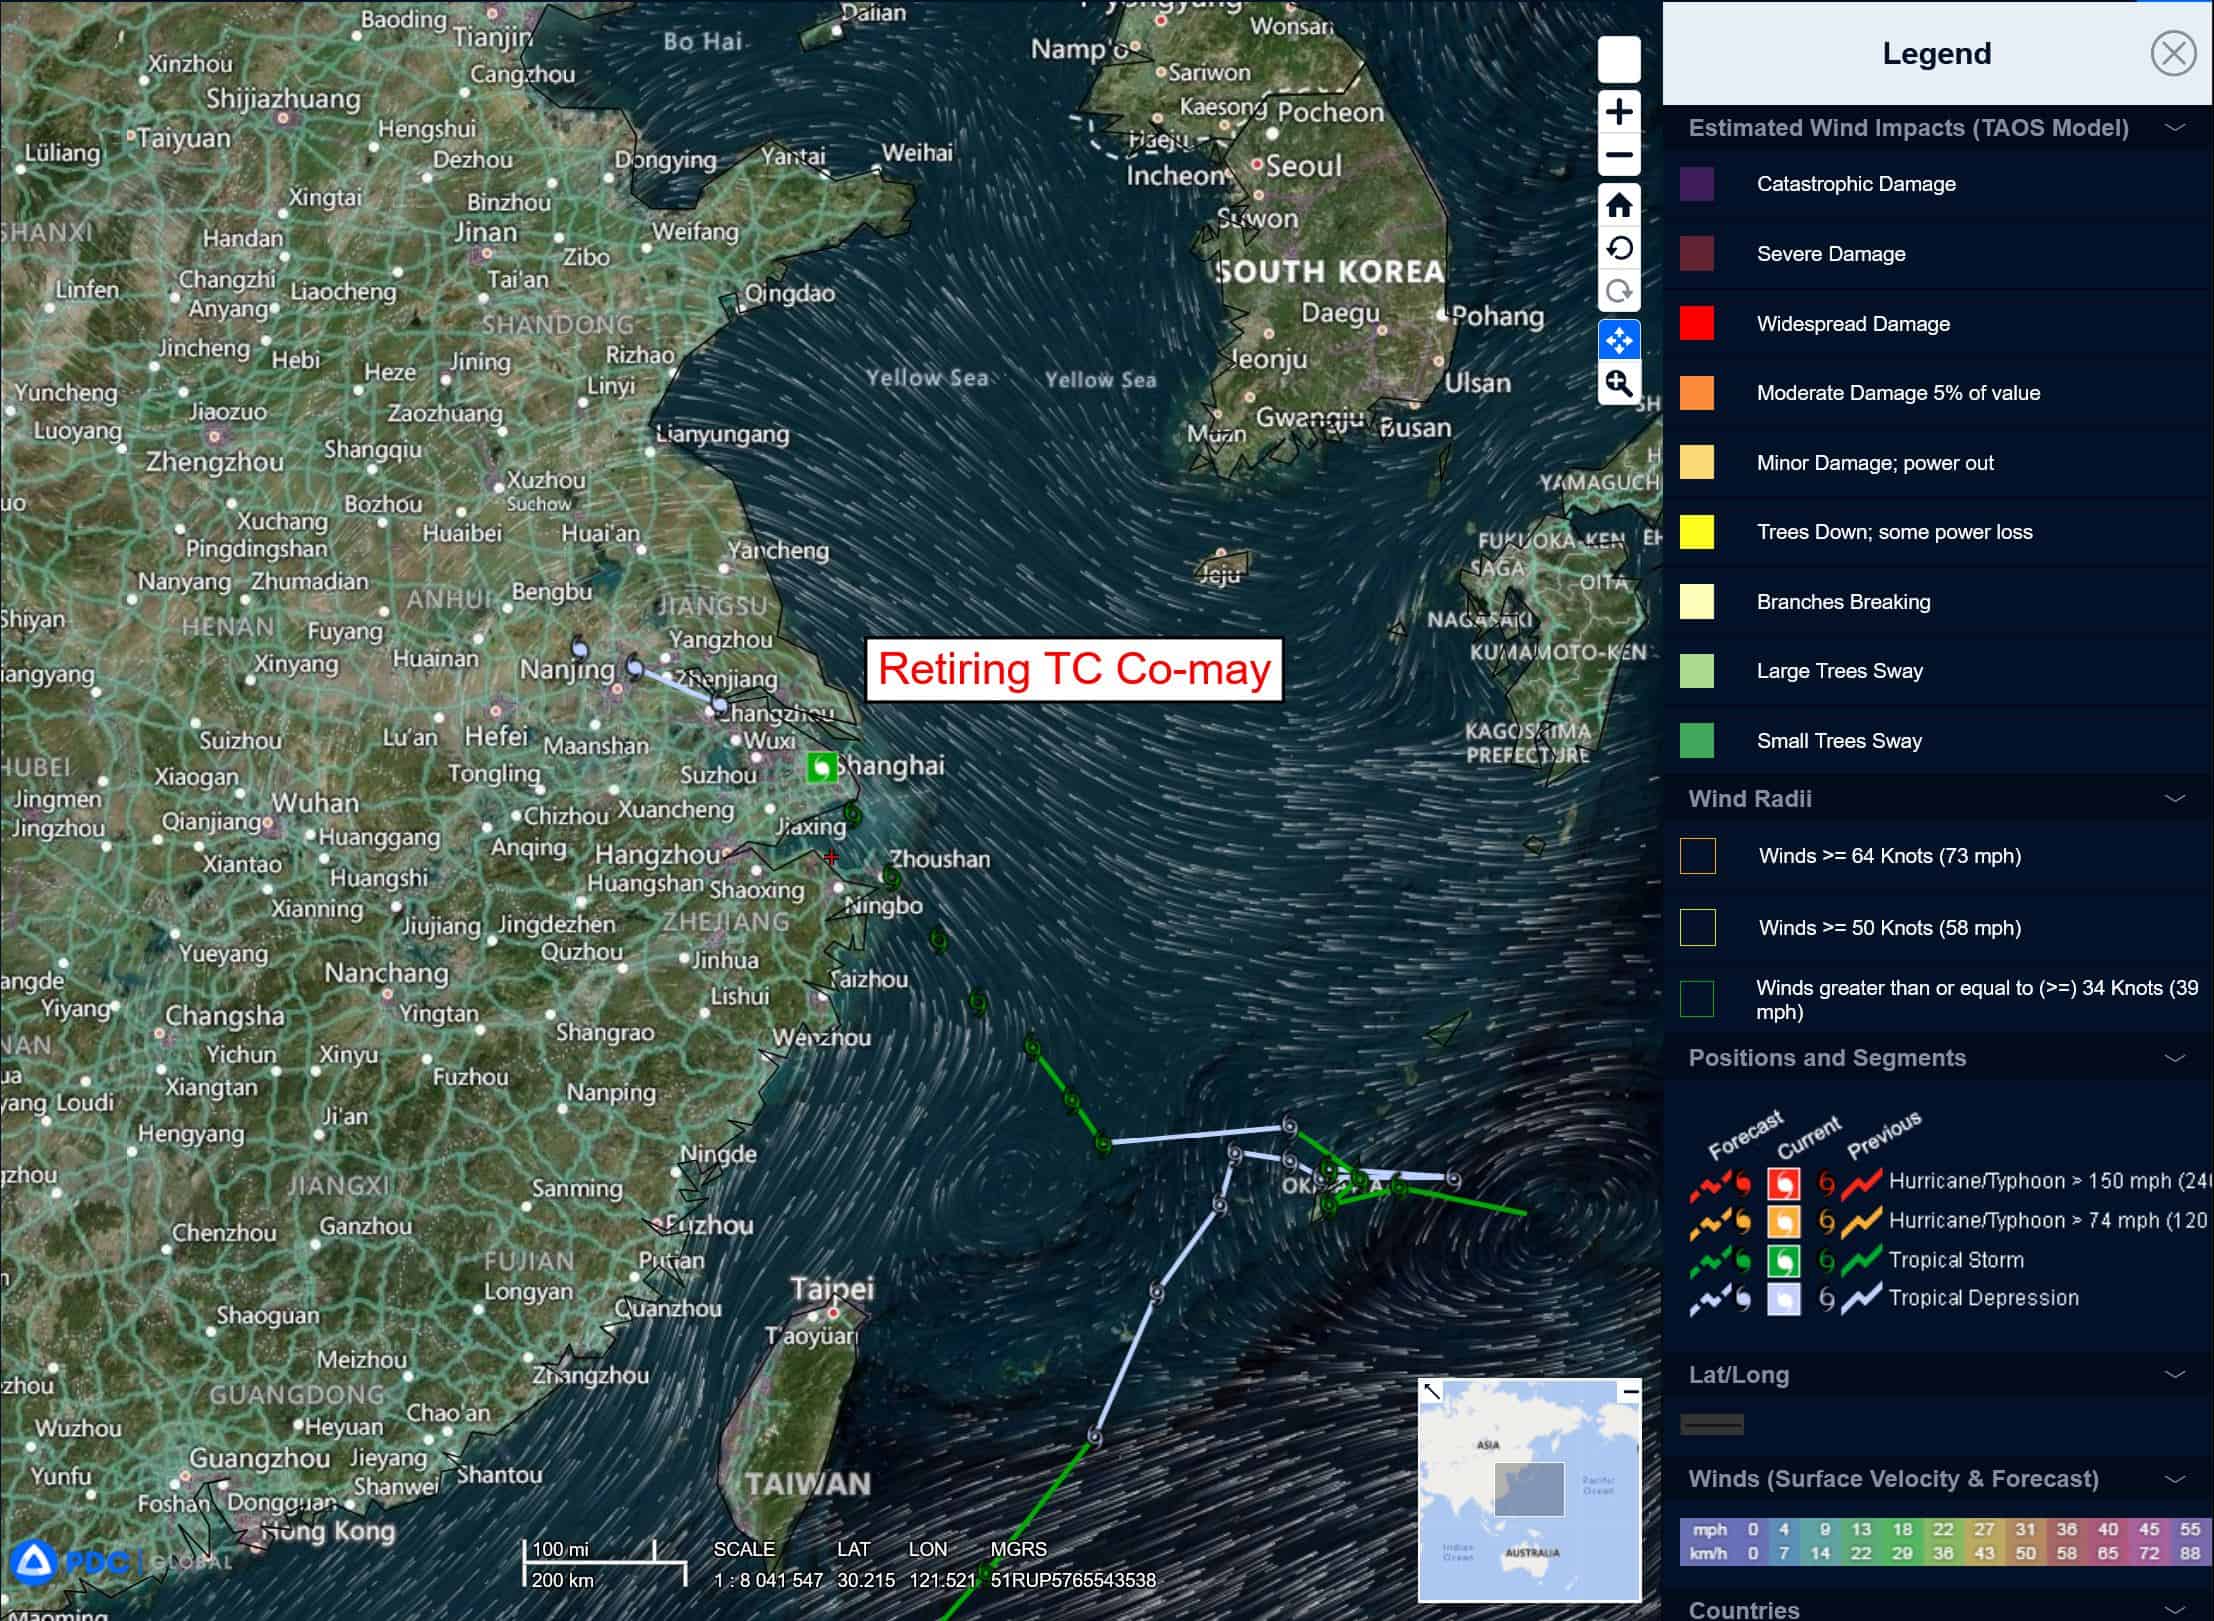Collapse the Lat/Long legend section

[2174, 1374]
